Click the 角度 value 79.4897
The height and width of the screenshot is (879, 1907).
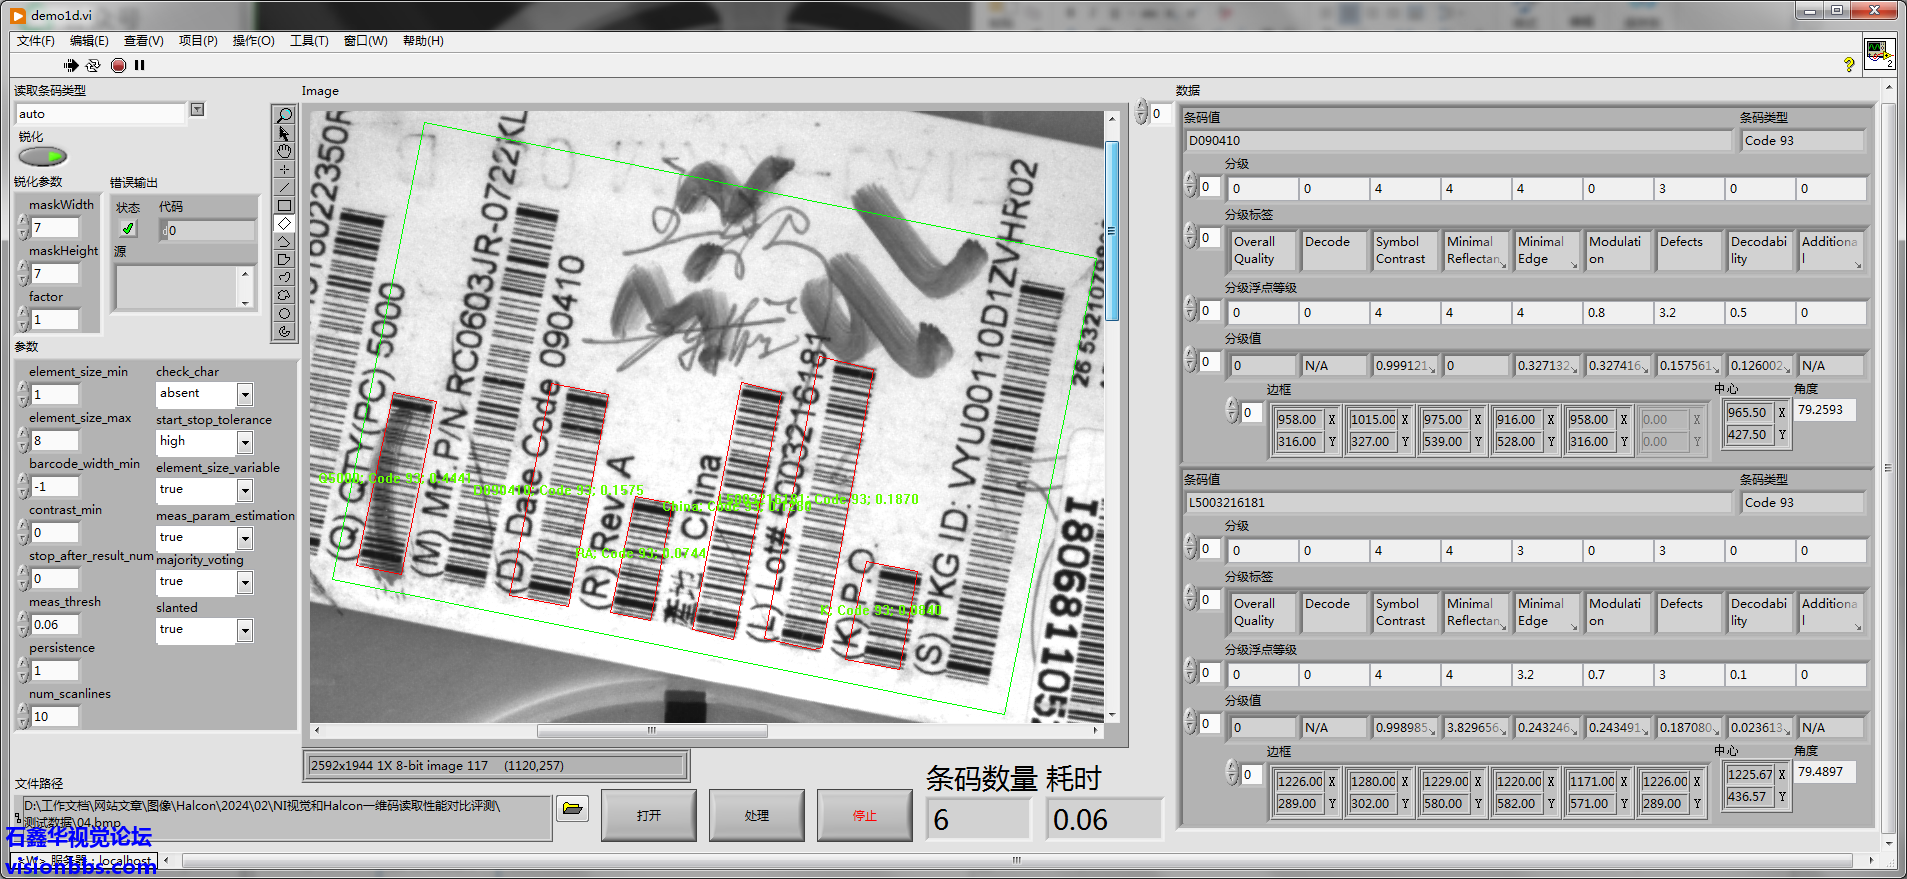[1825, 772]
